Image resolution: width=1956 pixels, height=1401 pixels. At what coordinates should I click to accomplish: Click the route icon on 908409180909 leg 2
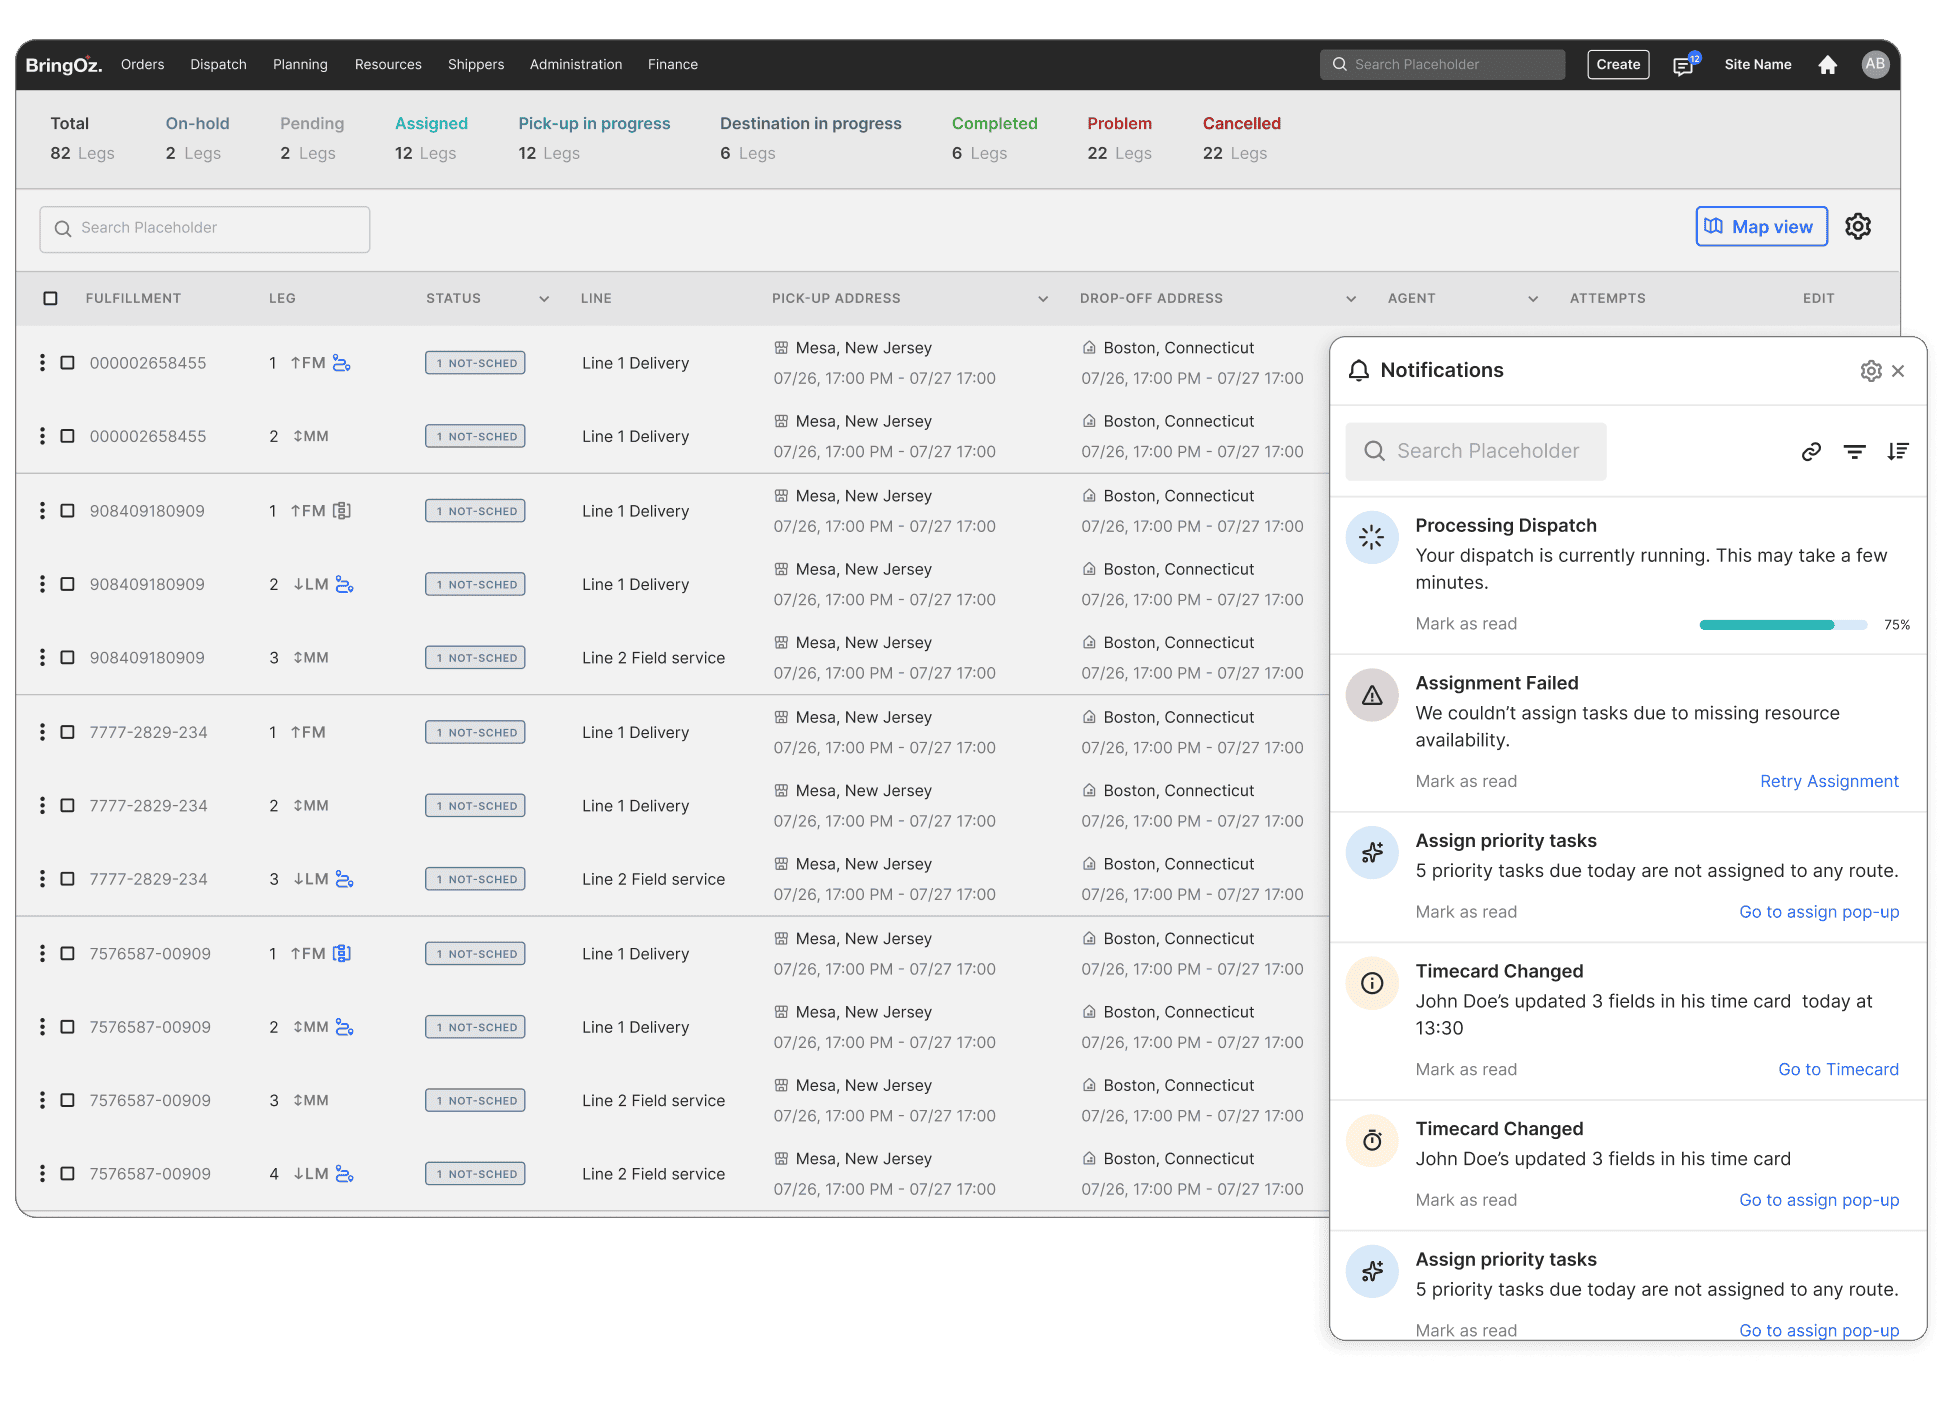[x=345, y=584]
